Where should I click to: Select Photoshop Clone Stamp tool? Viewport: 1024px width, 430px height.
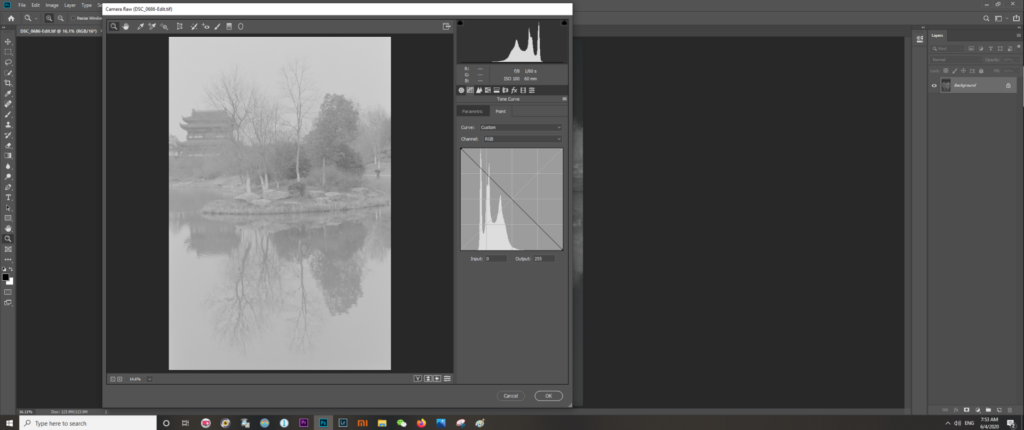8,124
